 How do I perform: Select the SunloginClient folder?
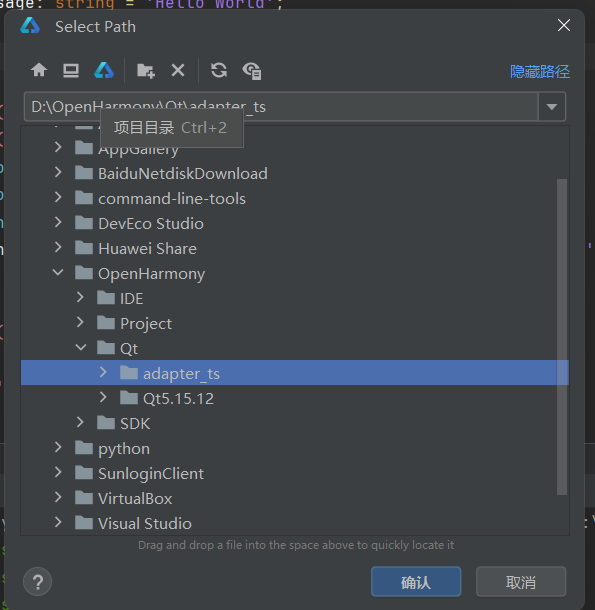tap(151, 474)
